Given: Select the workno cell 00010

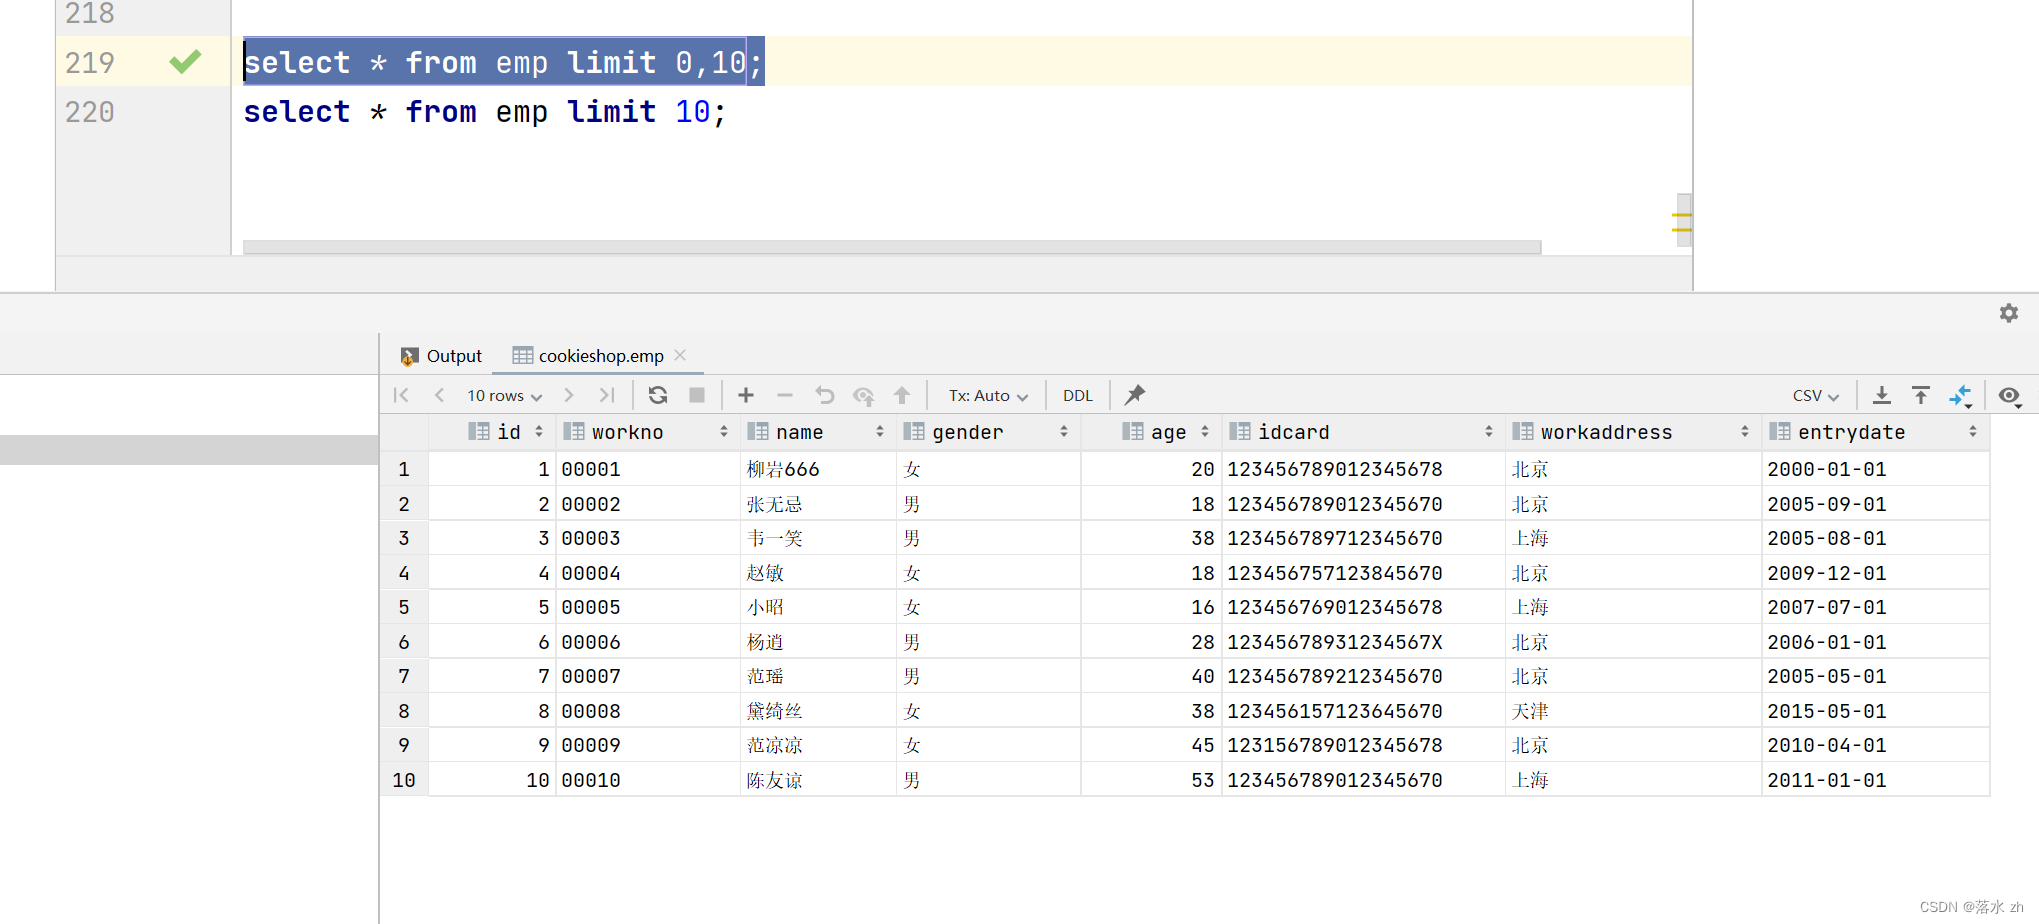Looking at the screenshot, I should [647, 780].
